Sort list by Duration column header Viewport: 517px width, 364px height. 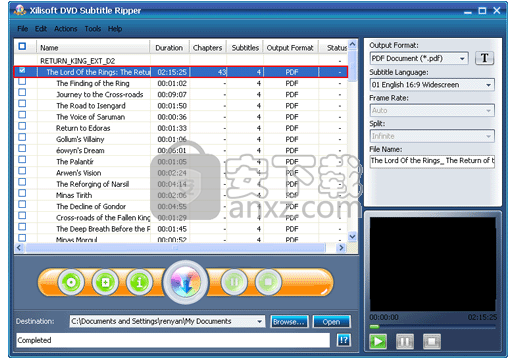click(x=169, y=48)
